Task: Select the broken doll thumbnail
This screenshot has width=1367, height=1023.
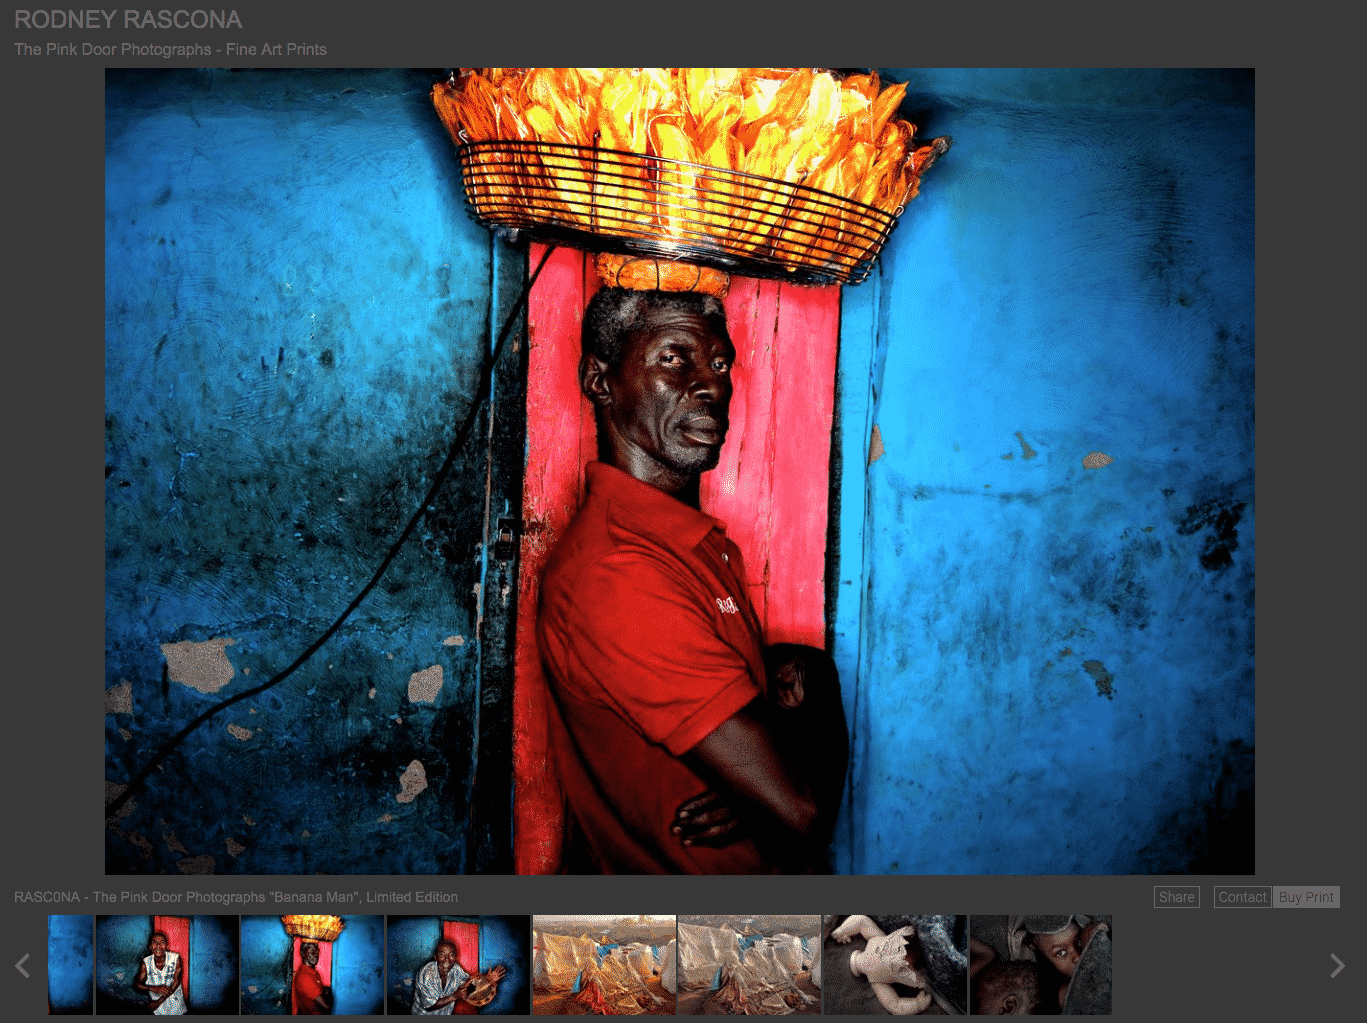Action: point(895,965)
